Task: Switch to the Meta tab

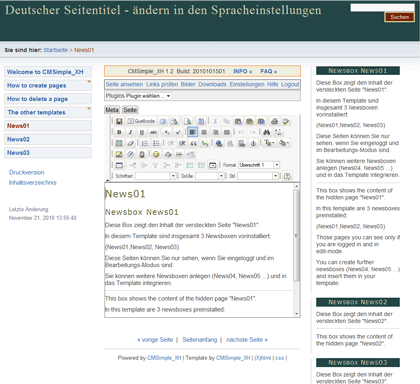Action: click(112, 110)
